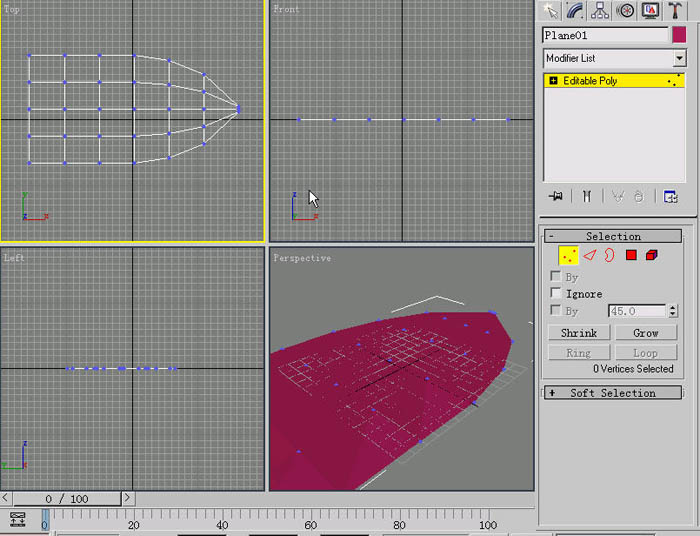700x536 pixels.
Task: Click Remove Modifier trash icon
Action: pyautogui.click(x=639, y=196)
